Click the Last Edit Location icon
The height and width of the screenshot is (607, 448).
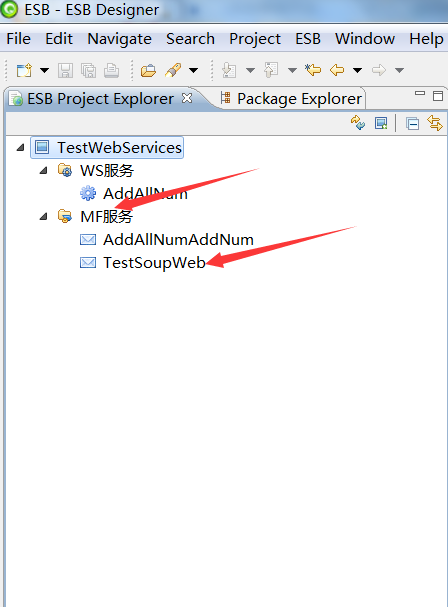tap(313, 70)
